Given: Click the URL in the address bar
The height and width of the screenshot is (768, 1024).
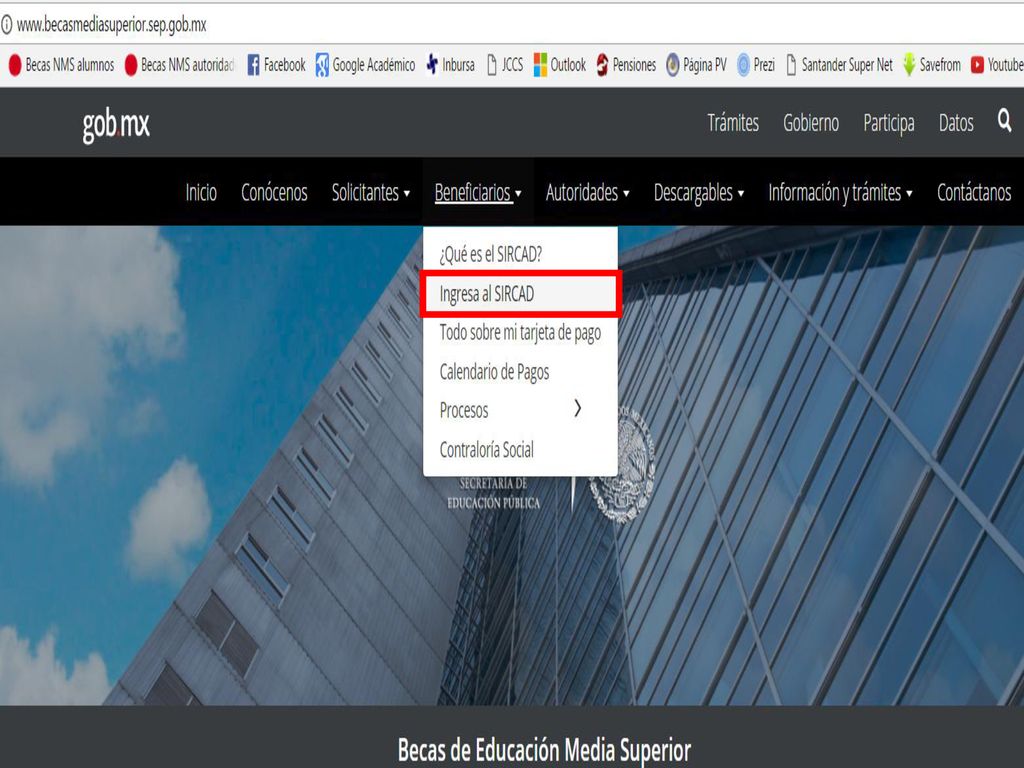Looking at the screenshot, I should click(x=112, y=25).
